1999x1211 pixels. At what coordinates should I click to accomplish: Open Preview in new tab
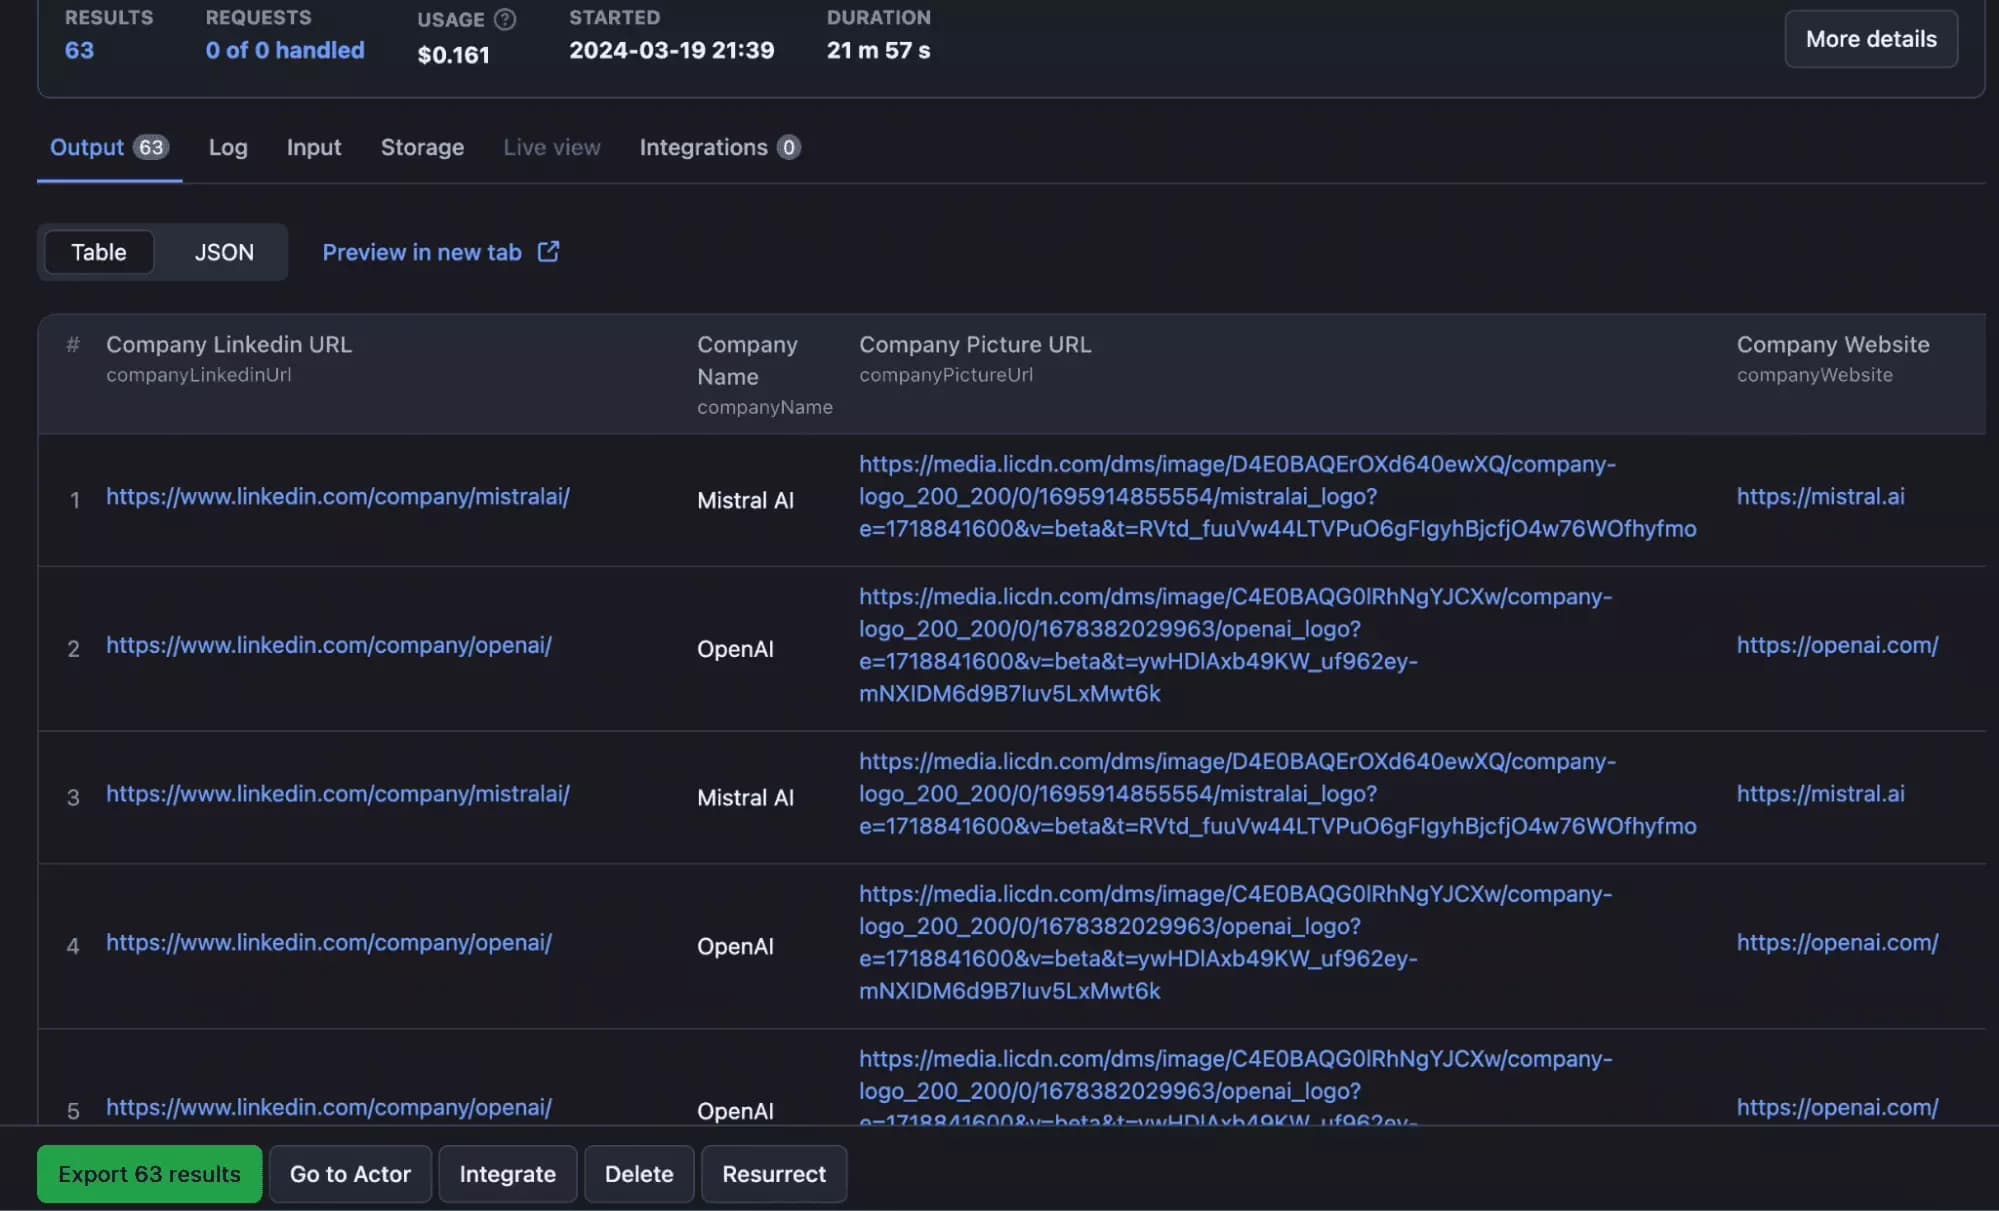click(x=421, y=252)
